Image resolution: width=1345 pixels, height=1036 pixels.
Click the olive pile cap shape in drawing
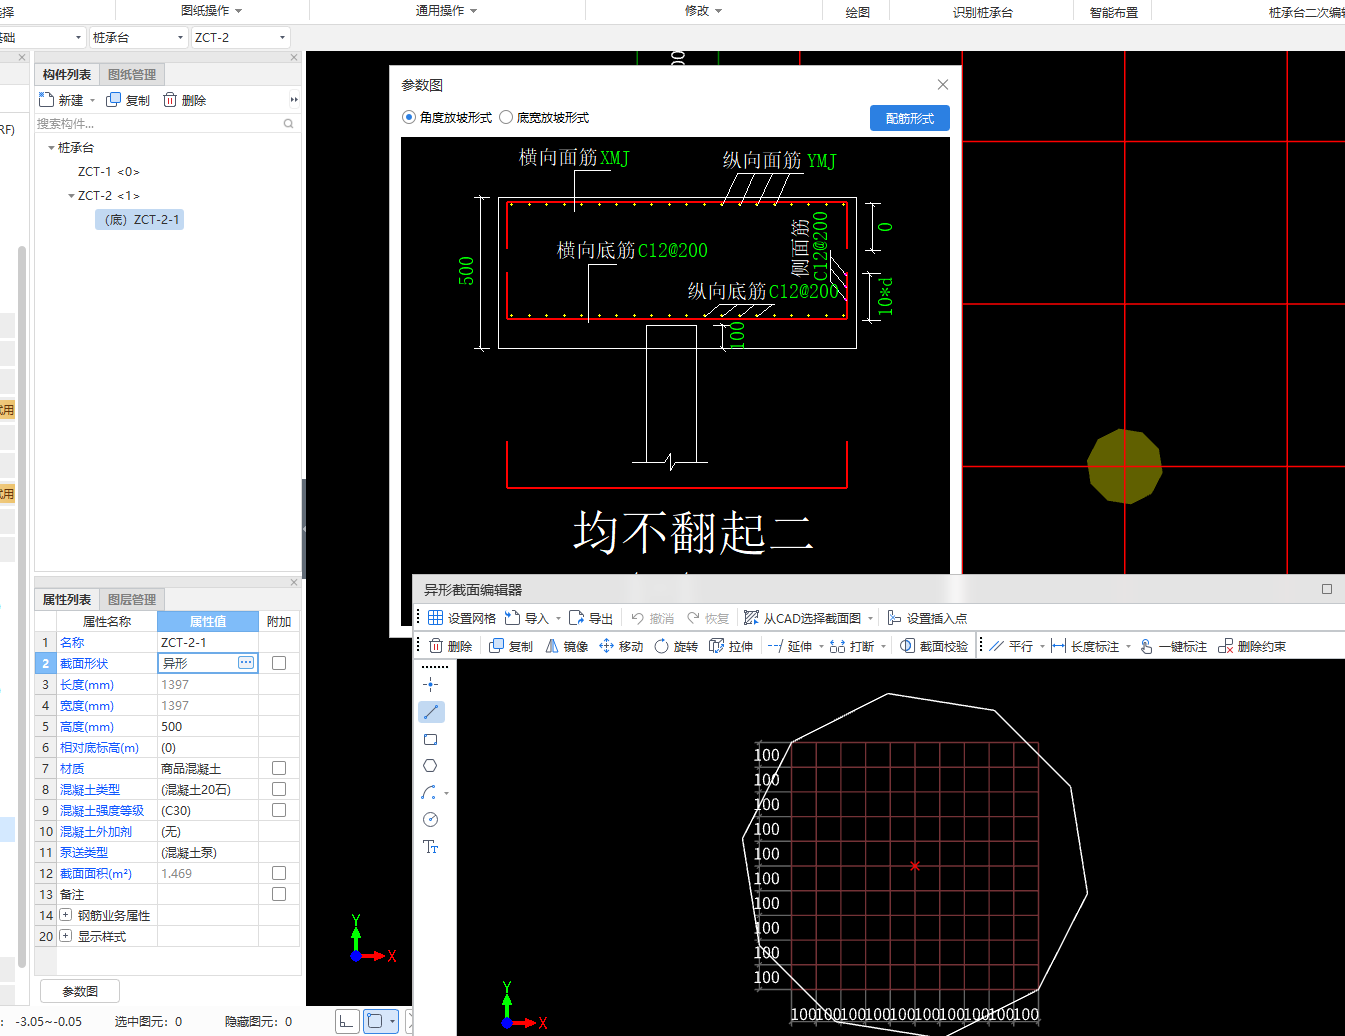click(1125, 467)
